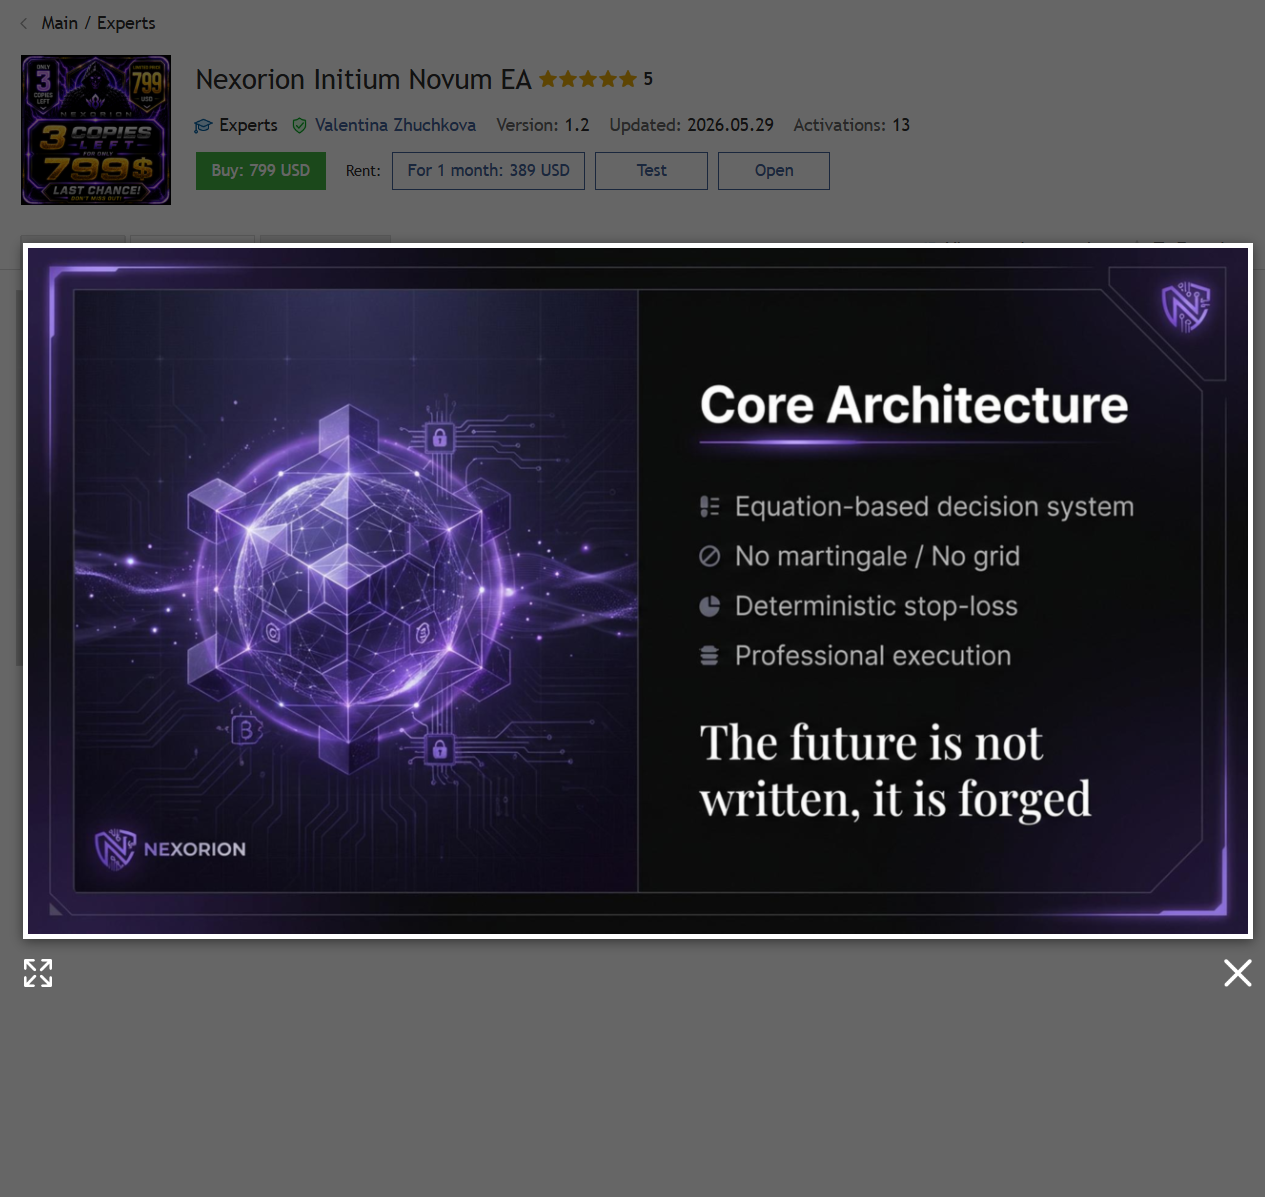Click Activations: 13 text
This screenshot has width=1265, height=1197.
coord(852,125)
